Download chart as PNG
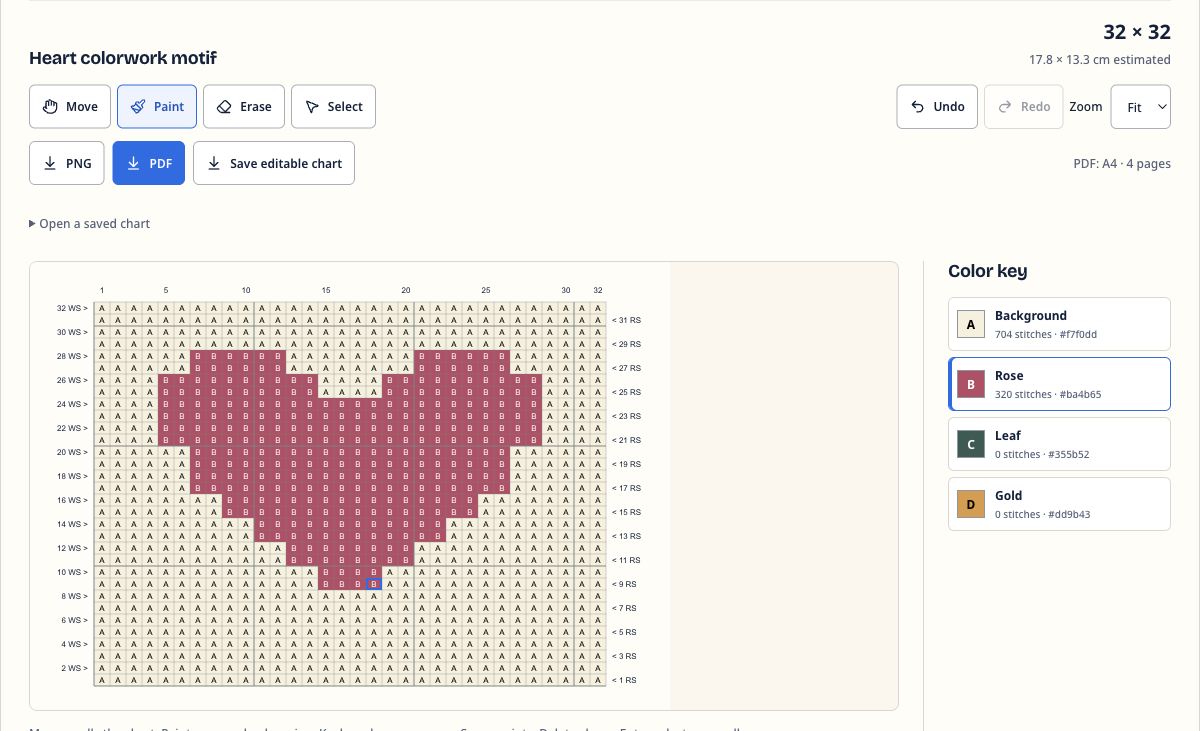Viewport: 1200px width, 731px height. coord(67,163)
